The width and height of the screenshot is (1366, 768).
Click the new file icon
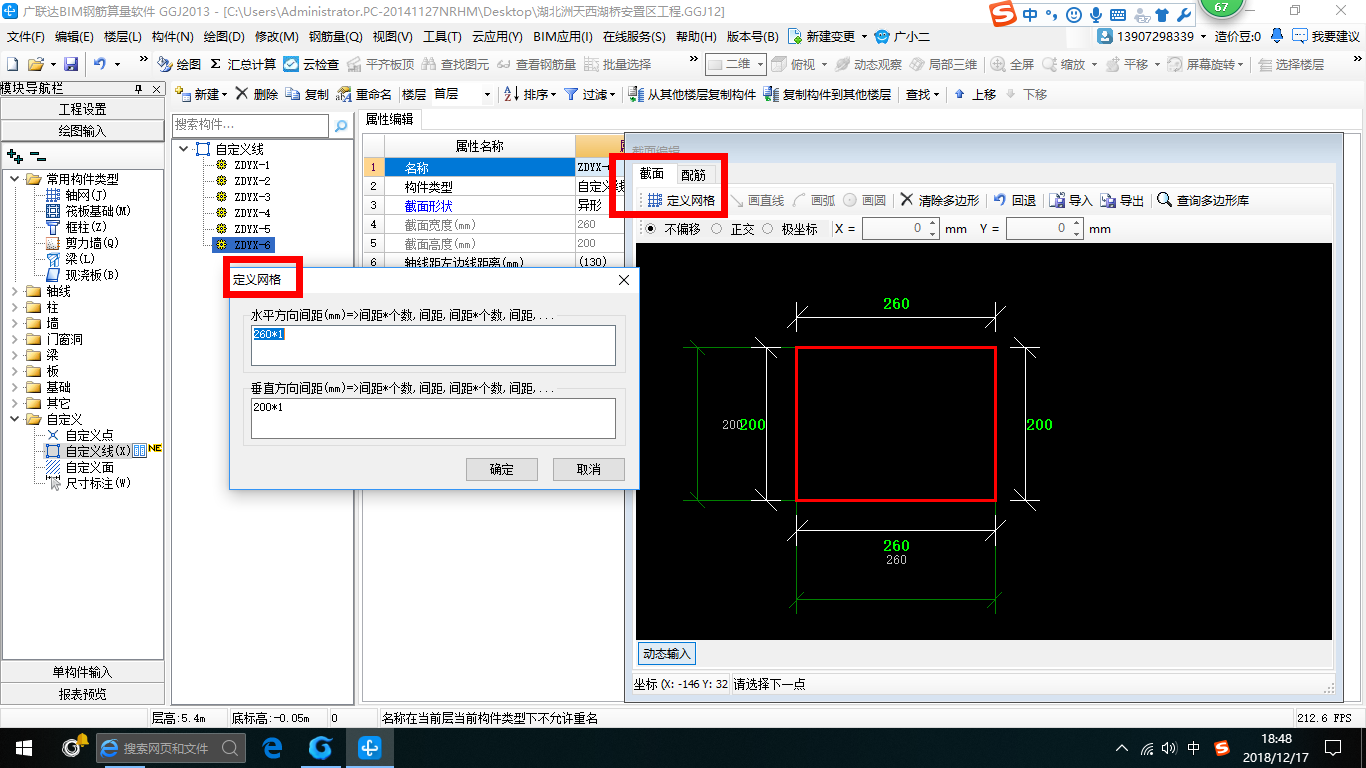[12, 64]
